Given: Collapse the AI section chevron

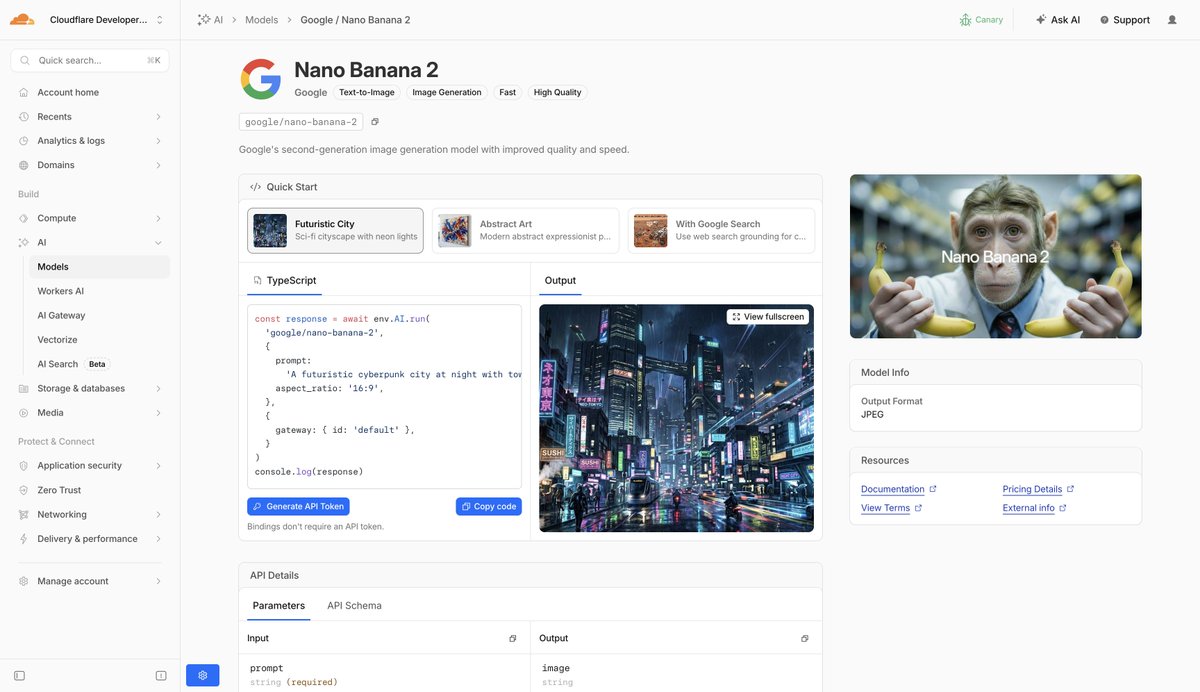Looking at the screenshot, I should (158, 242).
